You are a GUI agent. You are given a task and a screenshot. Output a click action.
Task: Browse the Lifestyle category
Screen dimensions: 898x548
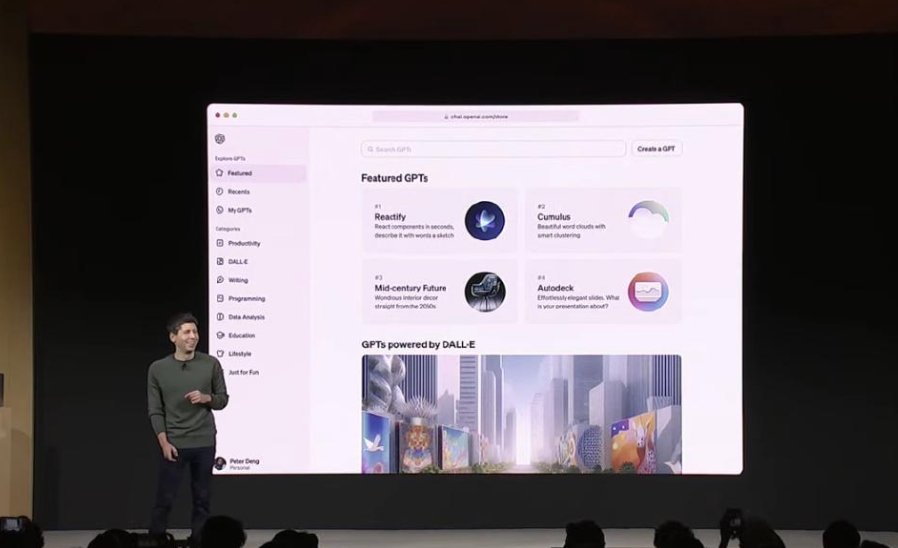tap(240, 354)
